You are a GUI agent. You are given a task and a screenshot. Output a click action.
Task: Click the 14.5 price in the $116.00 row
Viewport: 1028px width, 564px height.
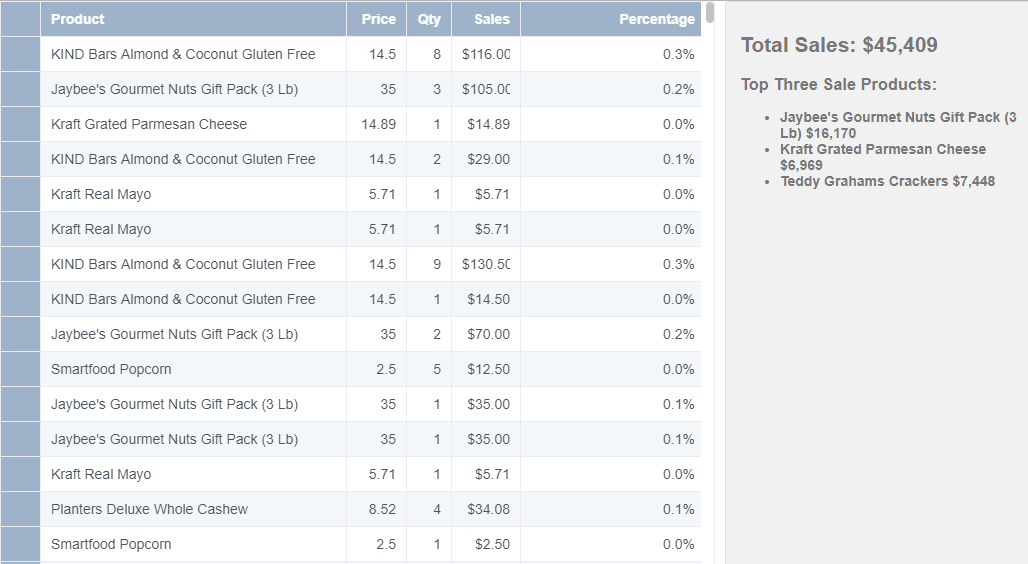coord(376,54)
